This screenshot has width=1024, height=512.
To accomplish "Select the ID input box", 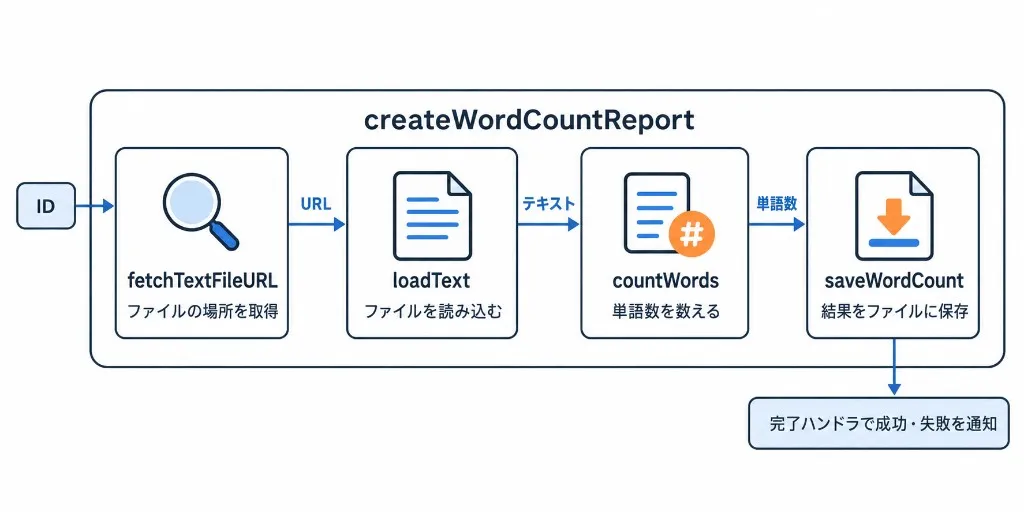I will click(x=46, y=206).
